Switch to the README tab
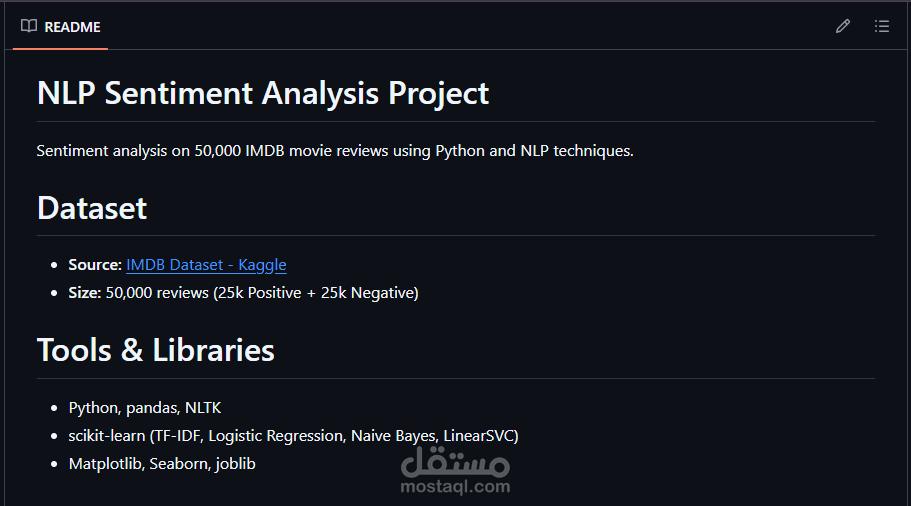This screenshot has height=506, width=911. [72, 27]
